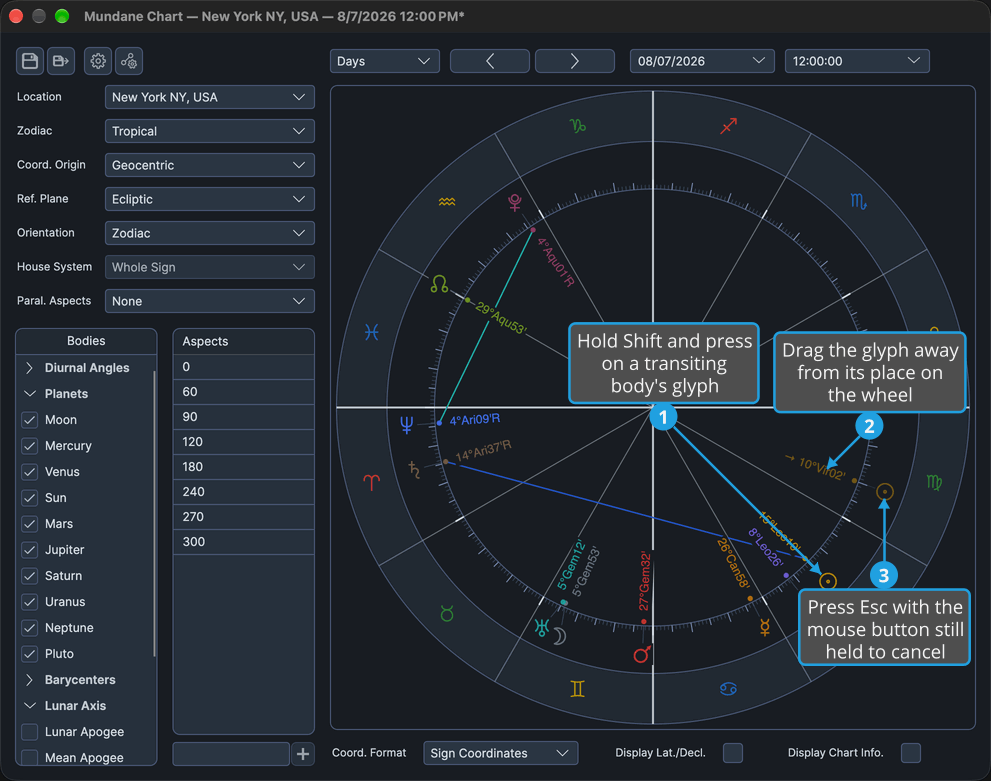Click the Mercury glyph on the wheel
Screen dimensions: 991x781
[765, 627]
